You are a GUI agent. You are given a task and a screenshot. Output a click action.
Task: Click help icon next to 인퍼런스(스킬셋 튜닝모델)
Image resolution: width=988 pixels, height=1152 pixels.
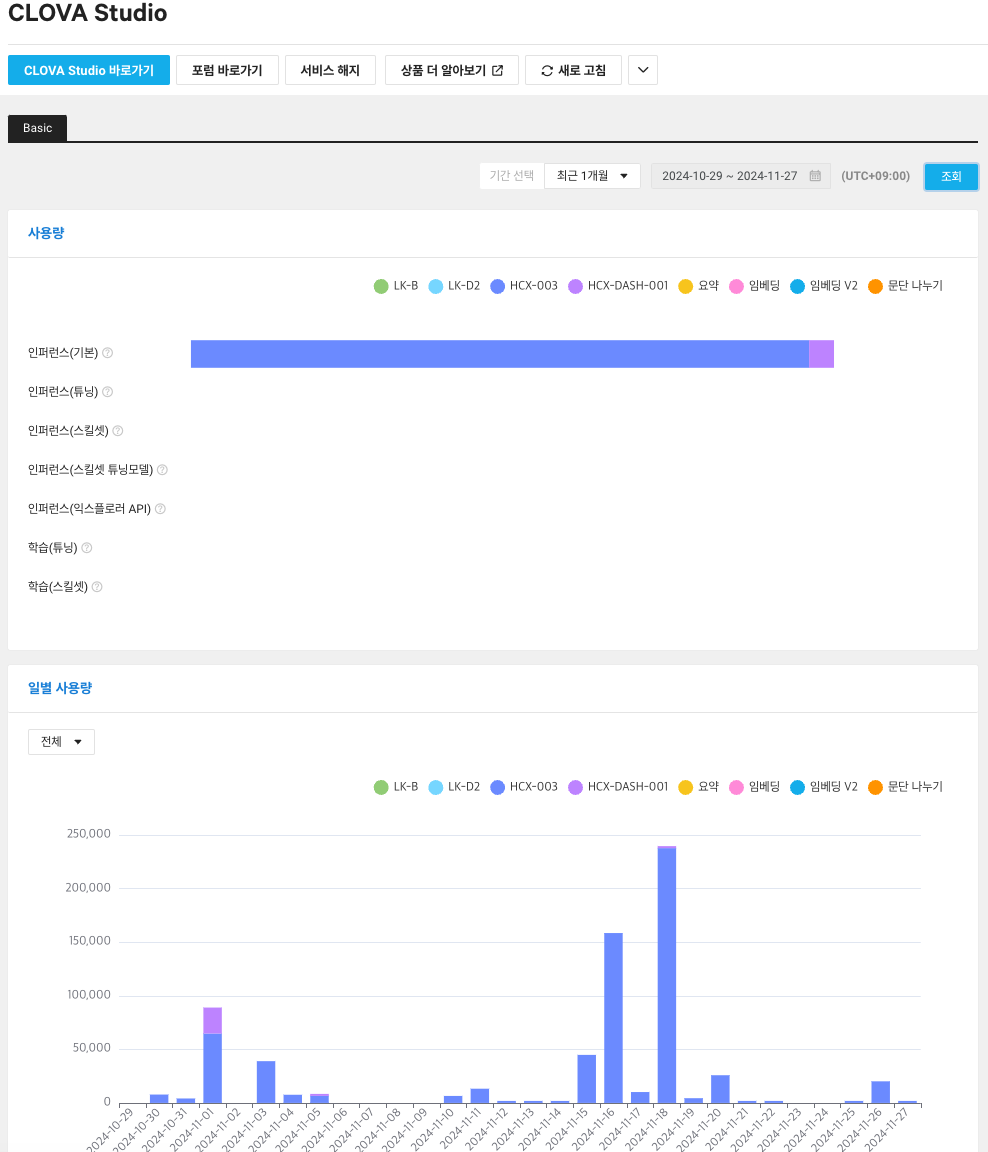coord(162,469)
